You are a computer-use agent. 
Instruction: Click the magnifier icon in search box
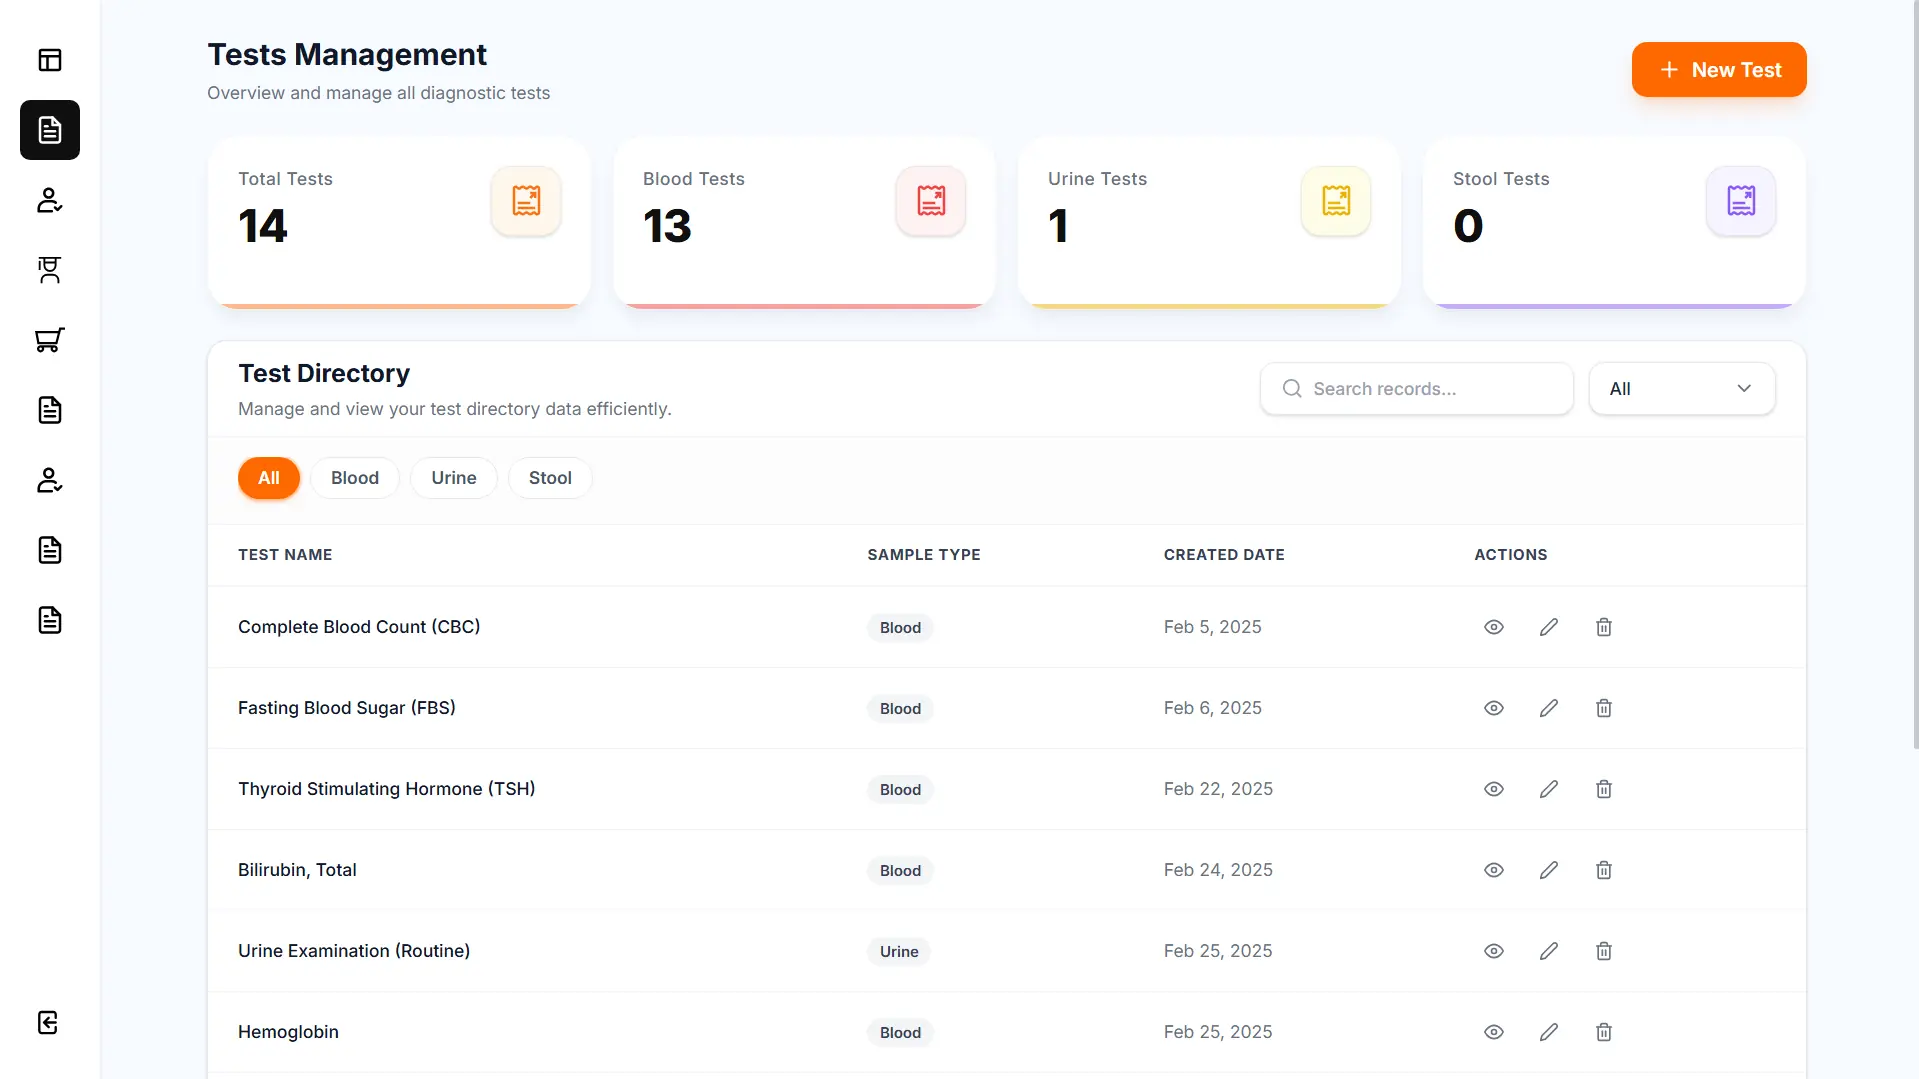point(1292,388)
